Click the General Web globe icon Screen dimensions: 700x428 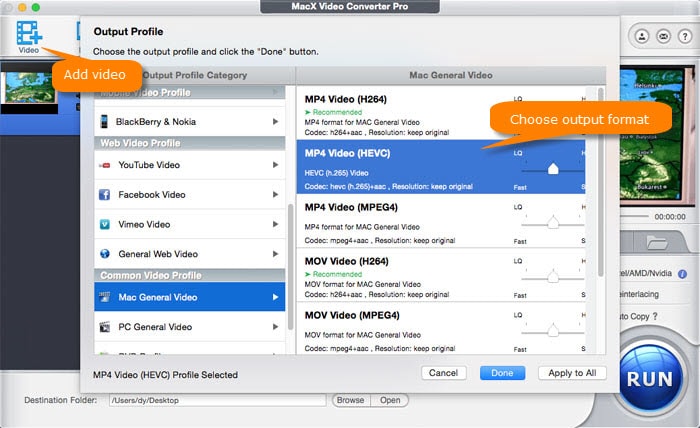click(104, 253)
